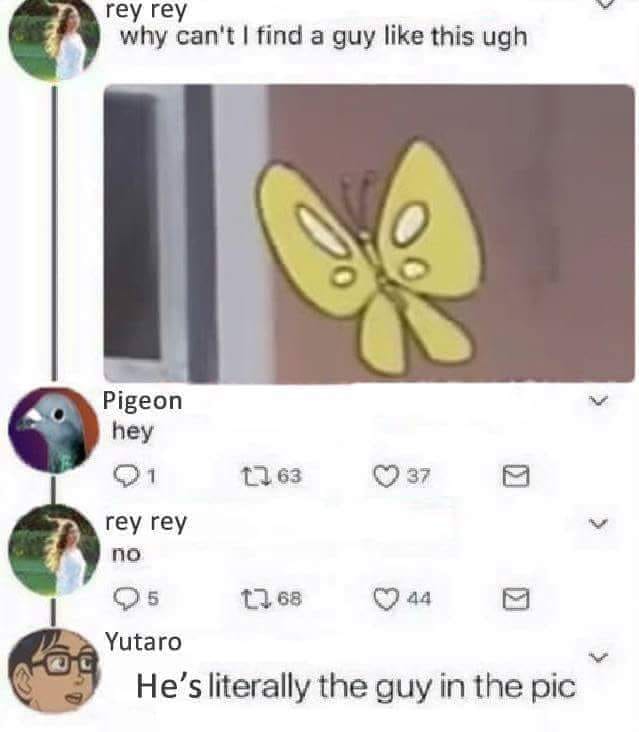
Task: Share rey rey's "no" tweet by message
Action: (x=516, y=599)
